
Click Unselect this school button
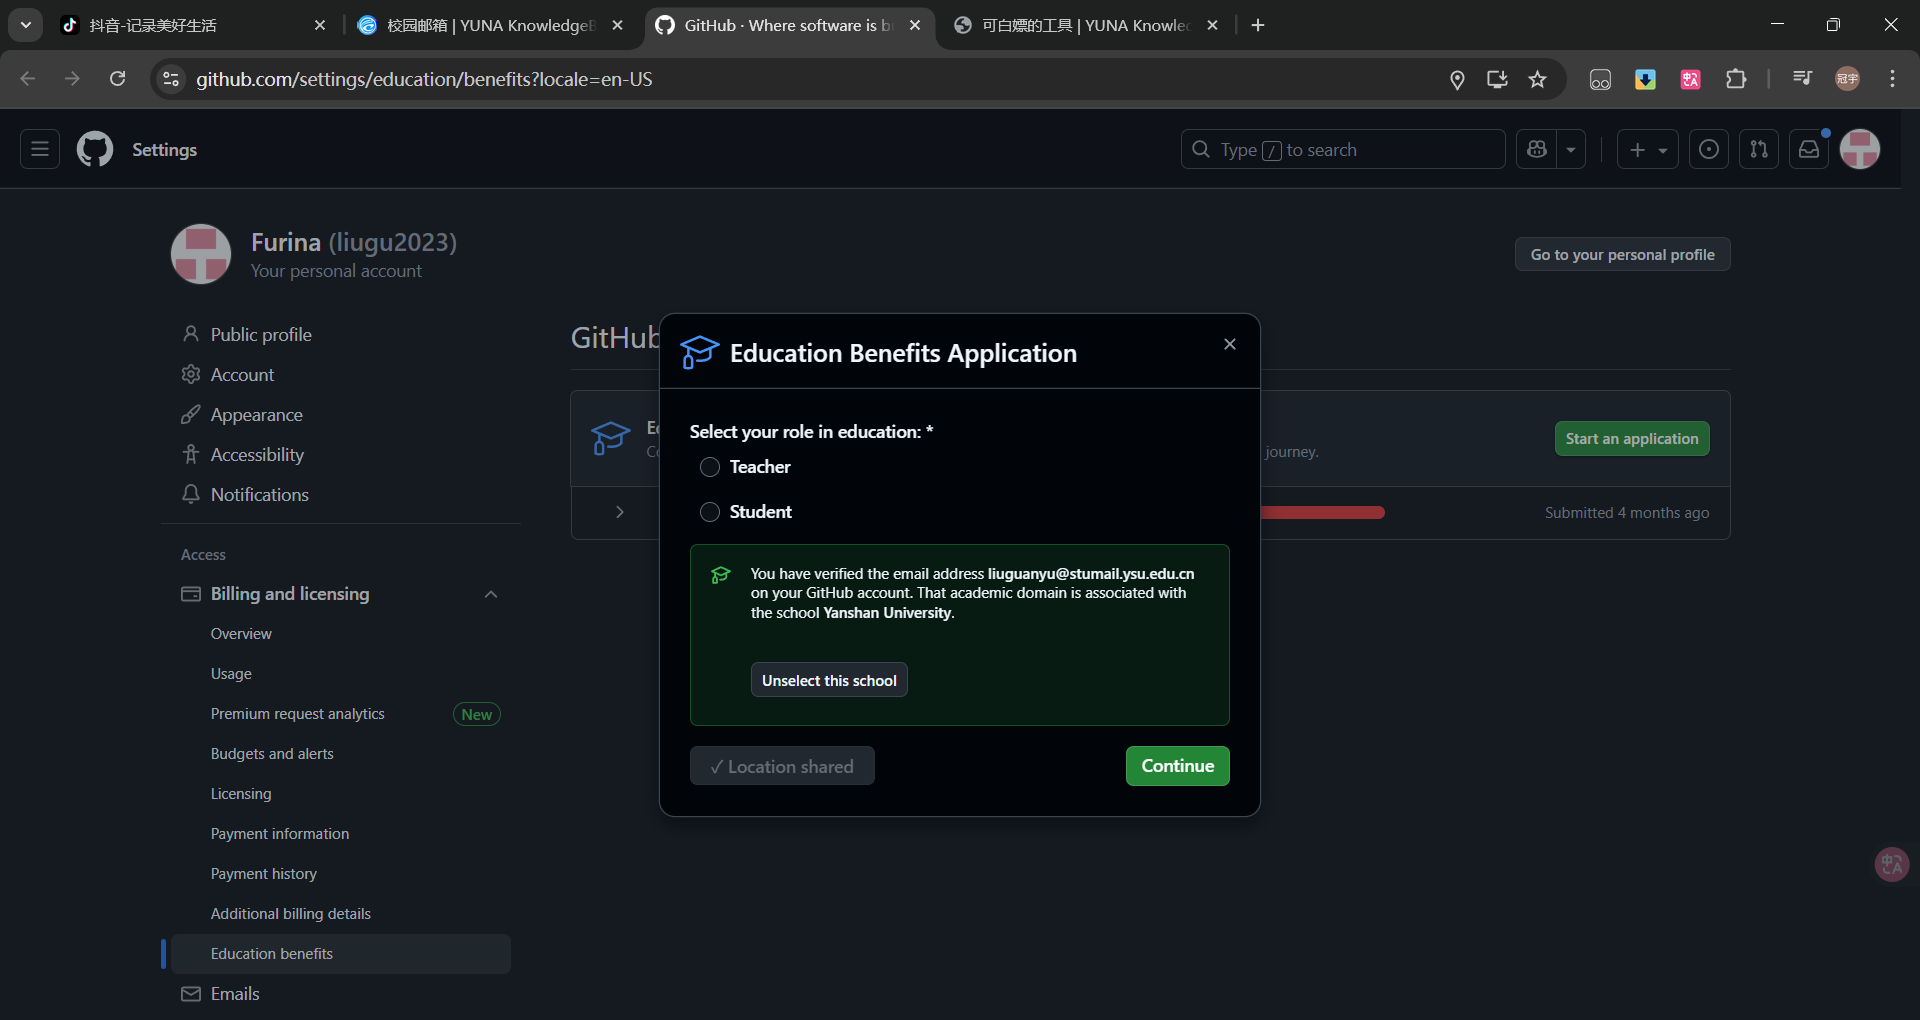pos(829,680)
